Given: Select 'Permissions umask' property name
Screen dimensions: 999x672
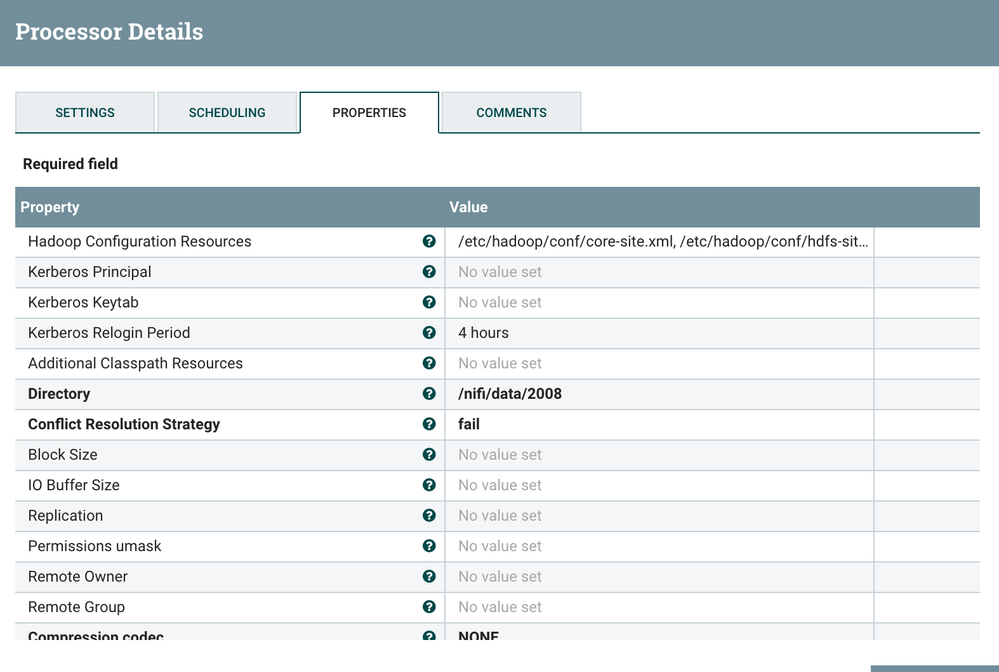Looking at the screenshot, I should pyautogui.click(x=94, y=546).
